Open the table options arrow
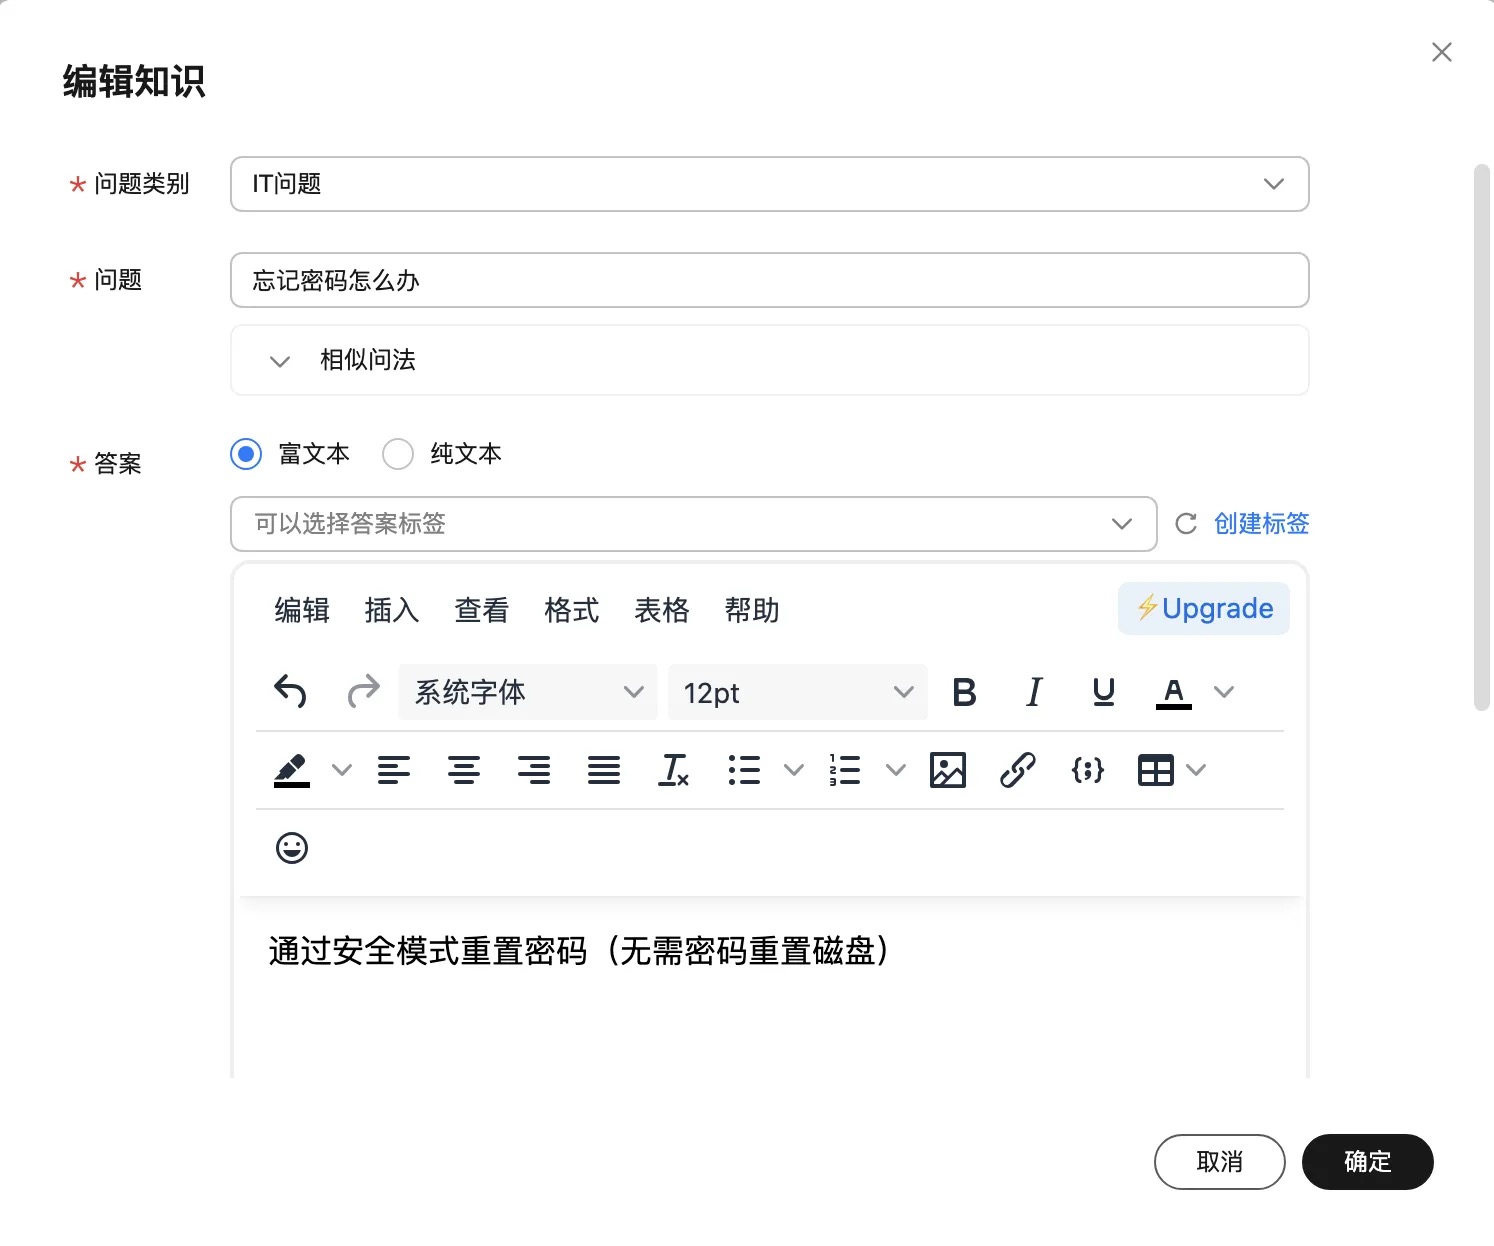The image size is (1494, 1246). 1196,770
